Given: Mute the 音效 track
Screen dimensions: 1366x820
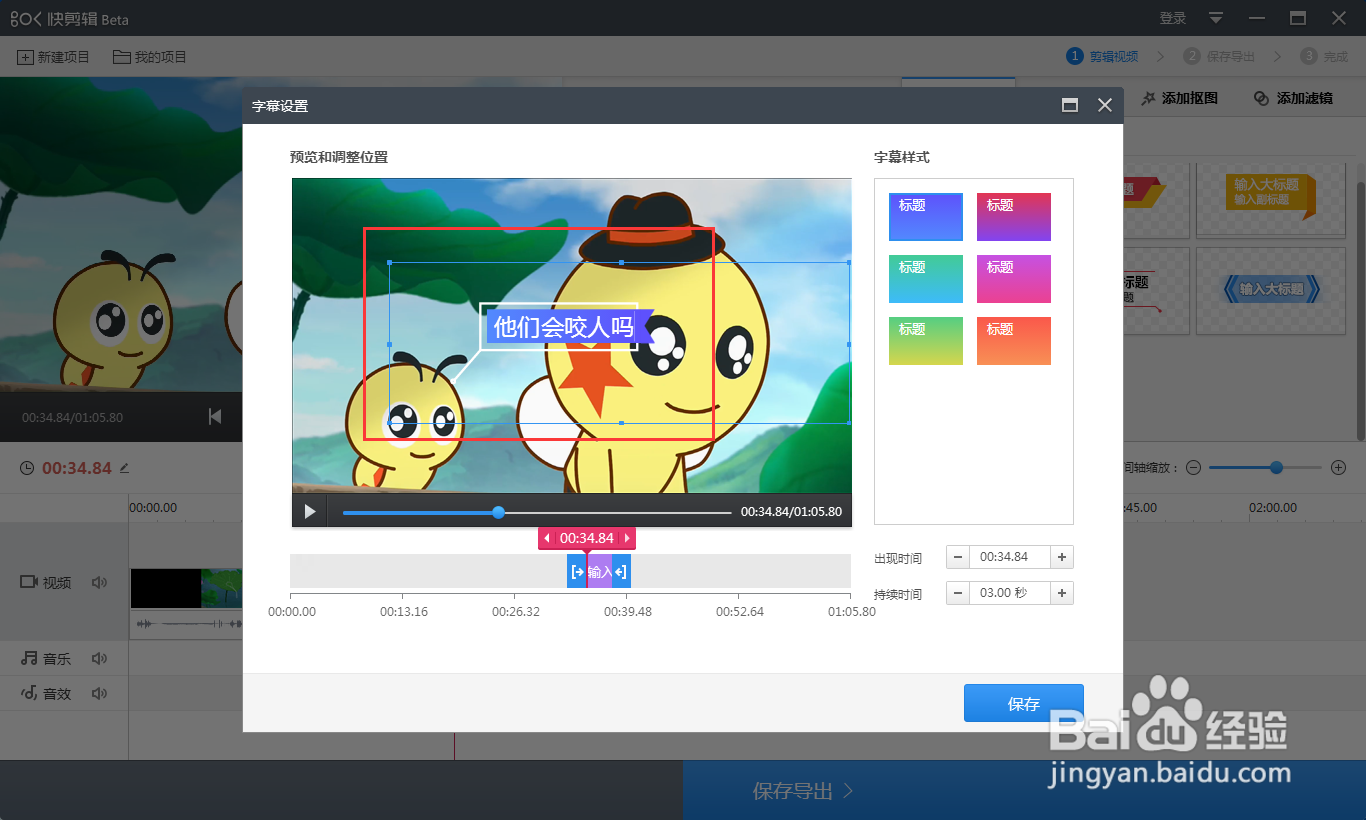Looking at the screenshot, I should coord(99,693).
